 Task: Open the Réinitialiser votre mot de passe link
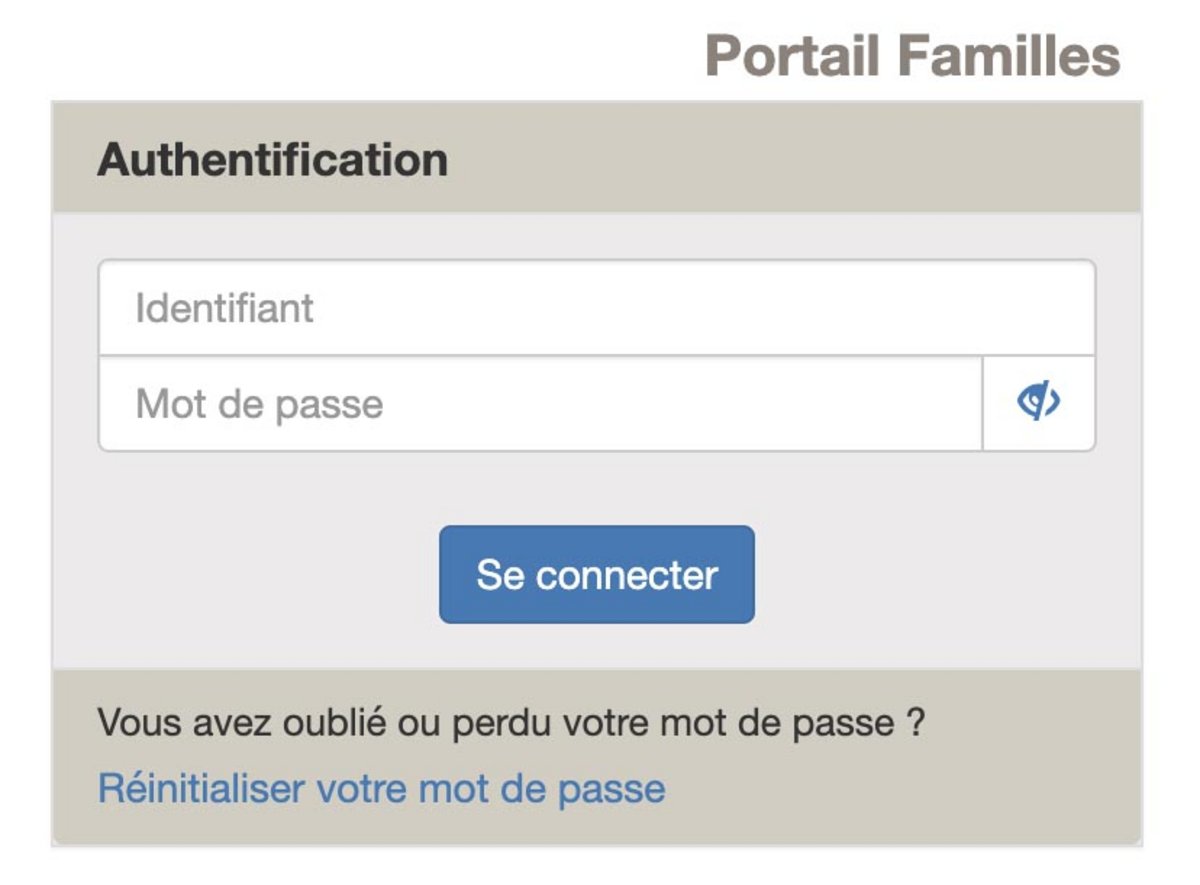click(x=381, y=789)
